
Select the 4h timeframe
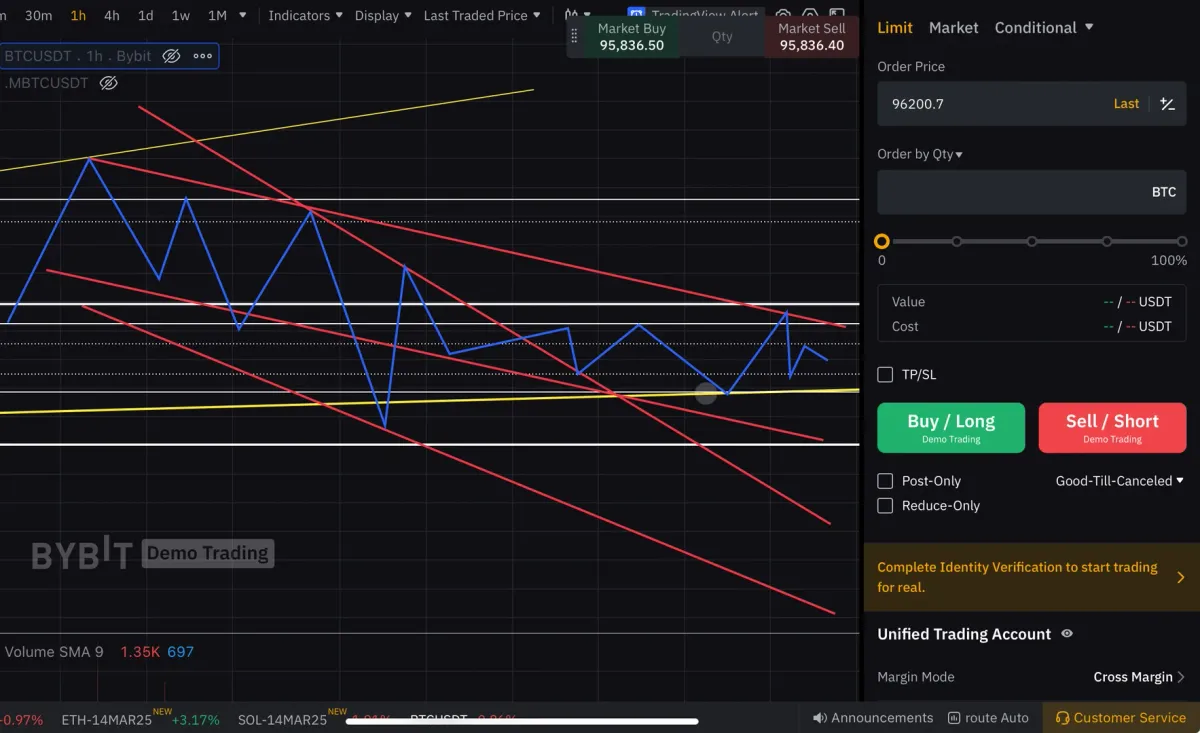pyautogui.click(x=112, y=15)
